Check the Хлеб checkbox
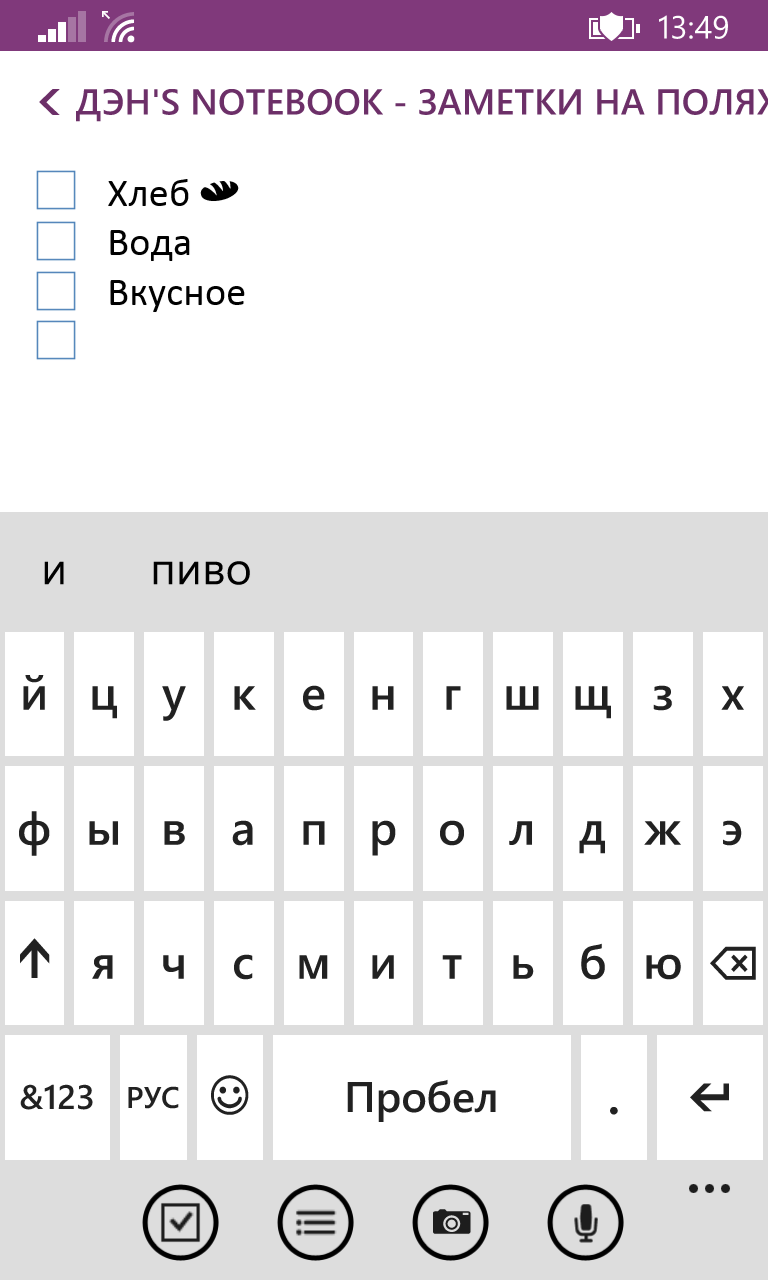The height and width of the screenshot is (1280, 768). click(56, 190)
